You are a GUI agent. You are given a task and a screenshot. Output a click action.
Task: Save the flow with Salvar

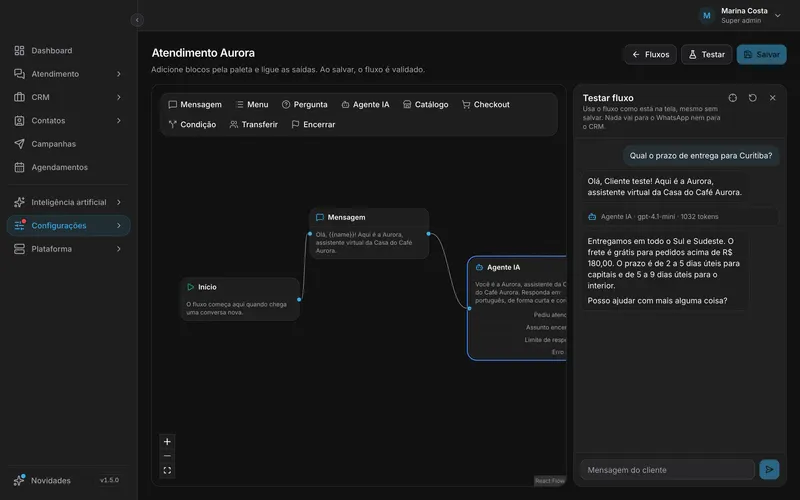761,55
